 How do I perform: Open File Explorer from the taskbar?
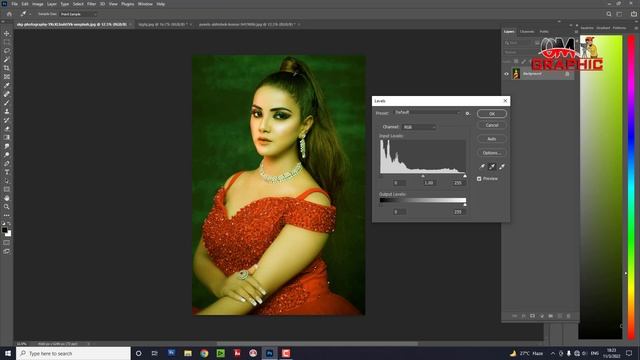[x=188, y=353]
